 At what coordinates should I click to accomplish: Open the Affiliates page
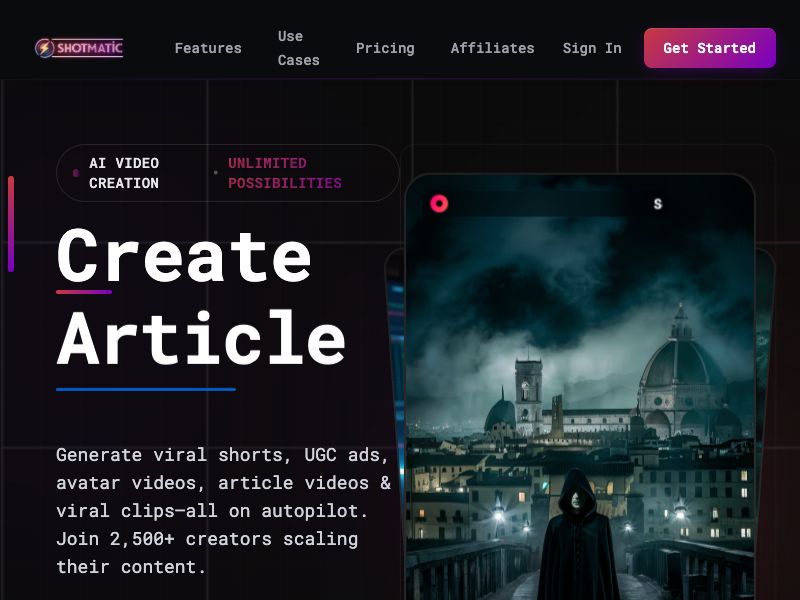(492, 48)
